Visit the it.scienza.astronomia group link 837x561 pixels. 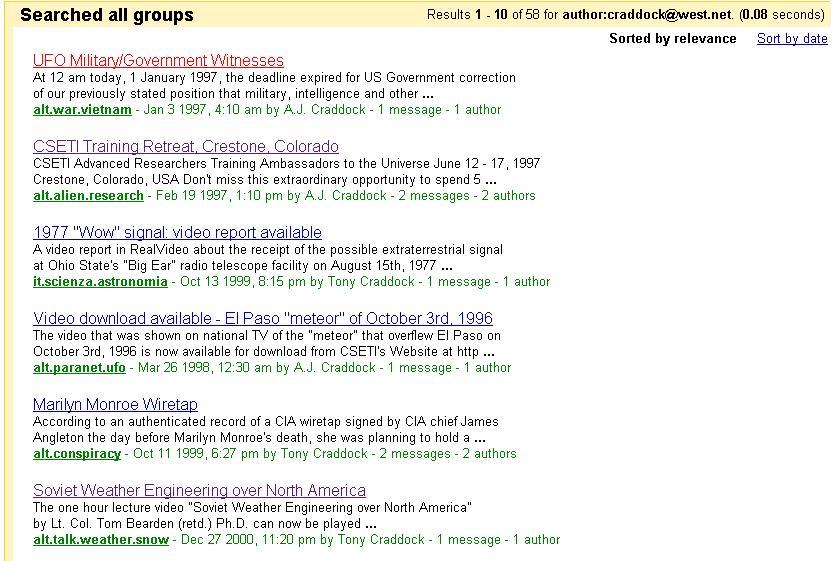[x=100, y=281]
